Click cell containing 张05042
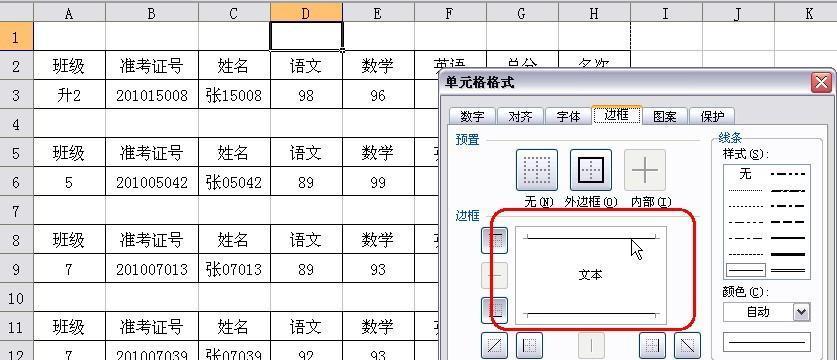Viewport: 837px width, 360px height. (x=234, y=182)
